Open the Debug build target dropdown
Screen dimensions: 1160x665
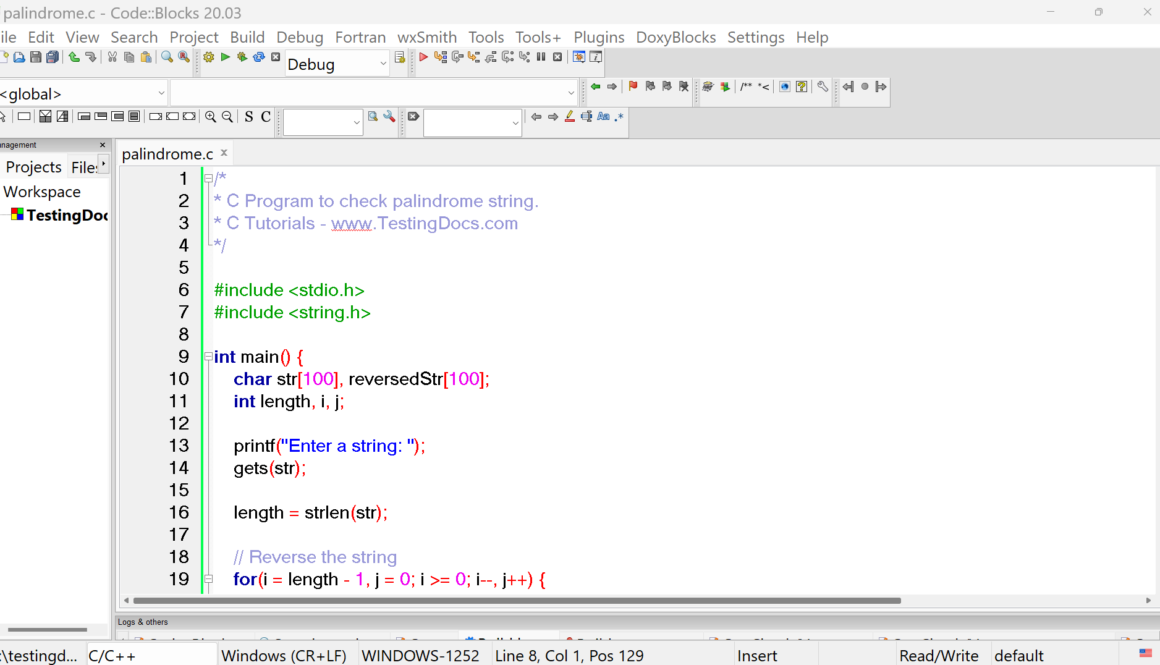tap(336, 62)
